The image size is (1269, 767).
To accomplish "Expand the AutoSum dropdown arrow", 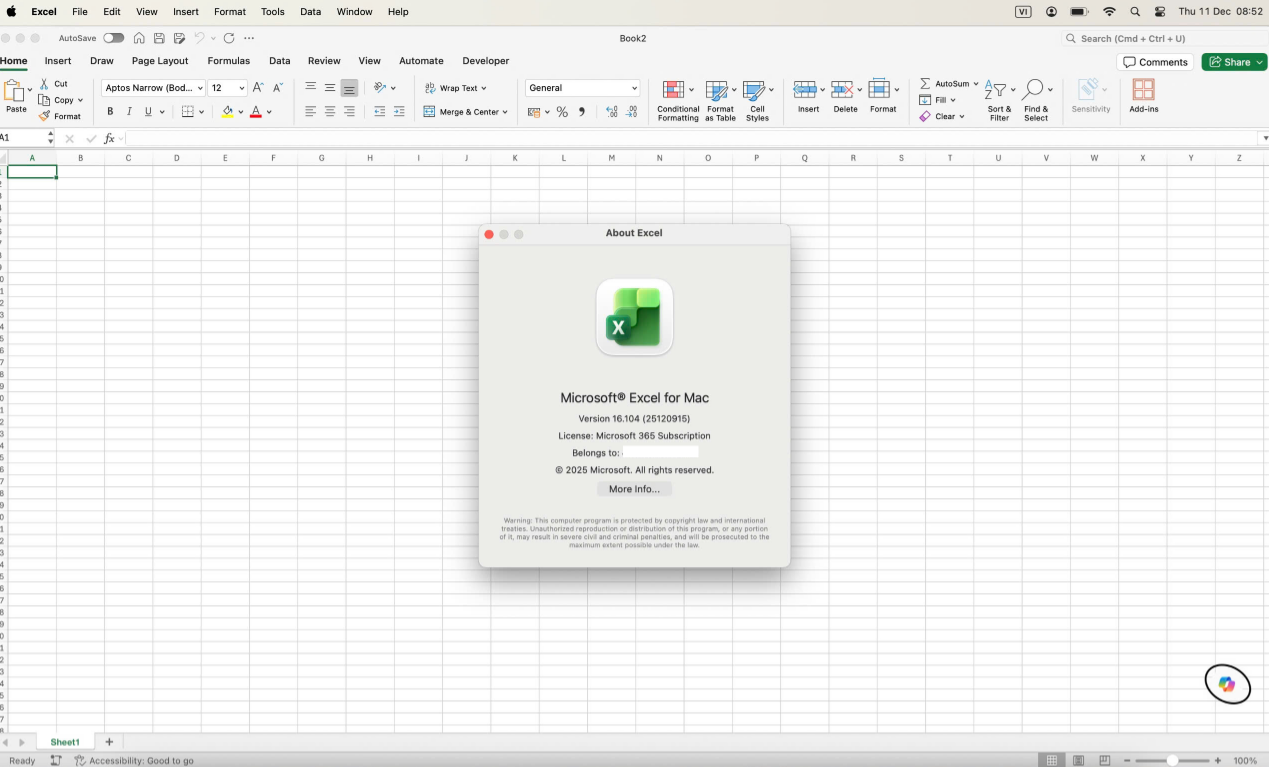I will click(x=975, y=84).
